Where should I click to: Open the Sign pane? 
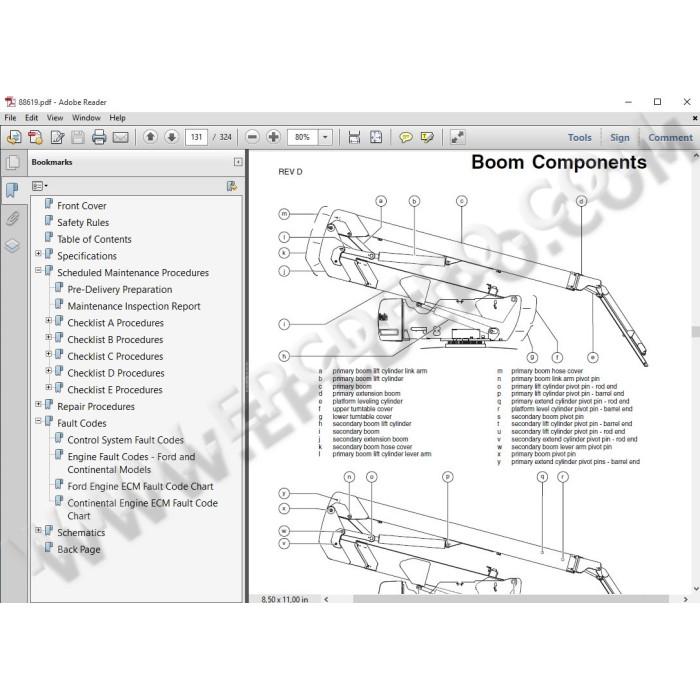pyautogui.click(x=620, y=138)
